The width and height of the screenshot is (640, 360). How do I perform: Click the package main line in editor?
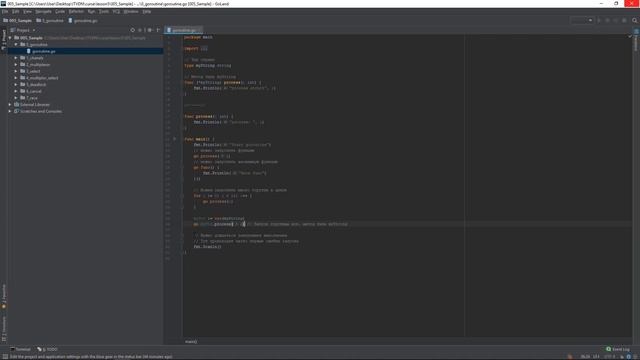pyautogui.click(x=198, y=37)
